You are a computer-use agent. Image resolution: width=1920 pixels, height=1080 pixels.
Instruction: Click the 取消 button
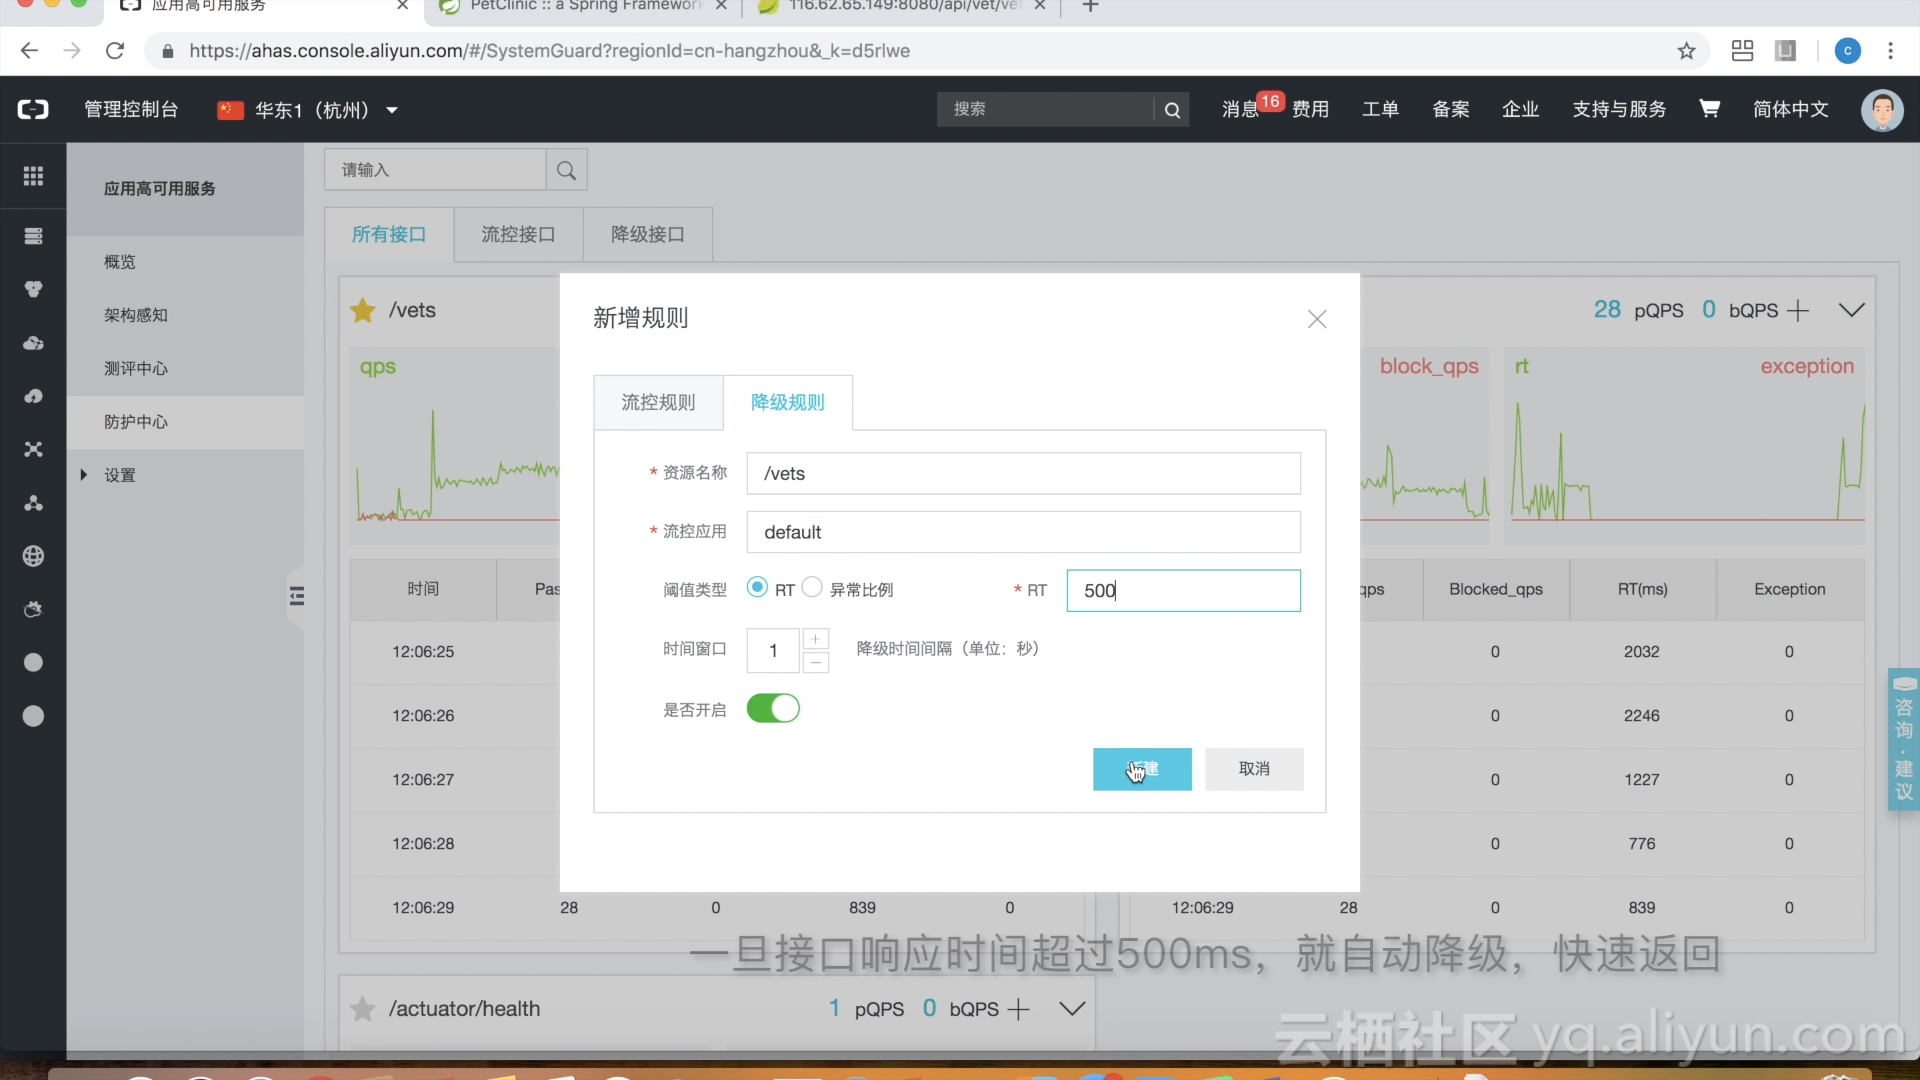coord(1253,769)
